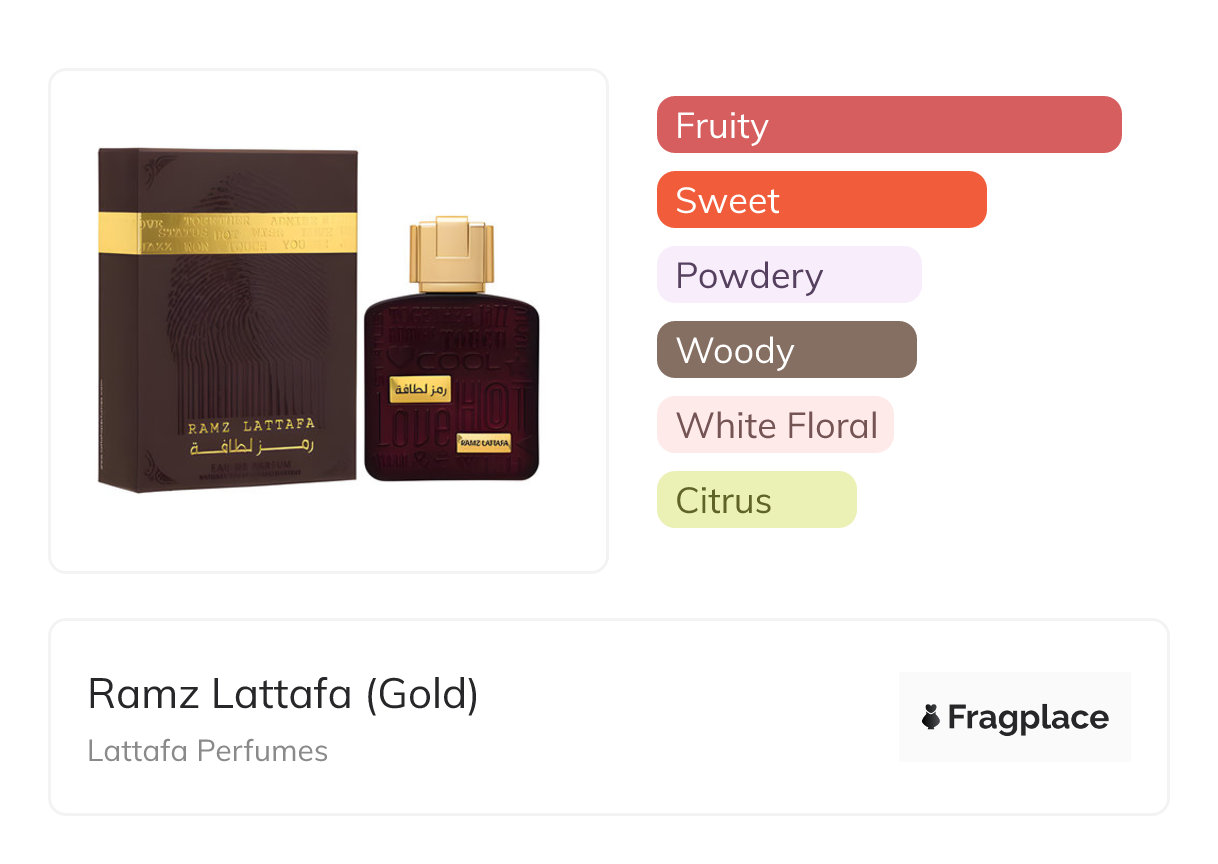This screenshot has width=1218, height=864.
Task: Select the Sweet accord bar
Action: pyautogui.click(x=821, y=200)
